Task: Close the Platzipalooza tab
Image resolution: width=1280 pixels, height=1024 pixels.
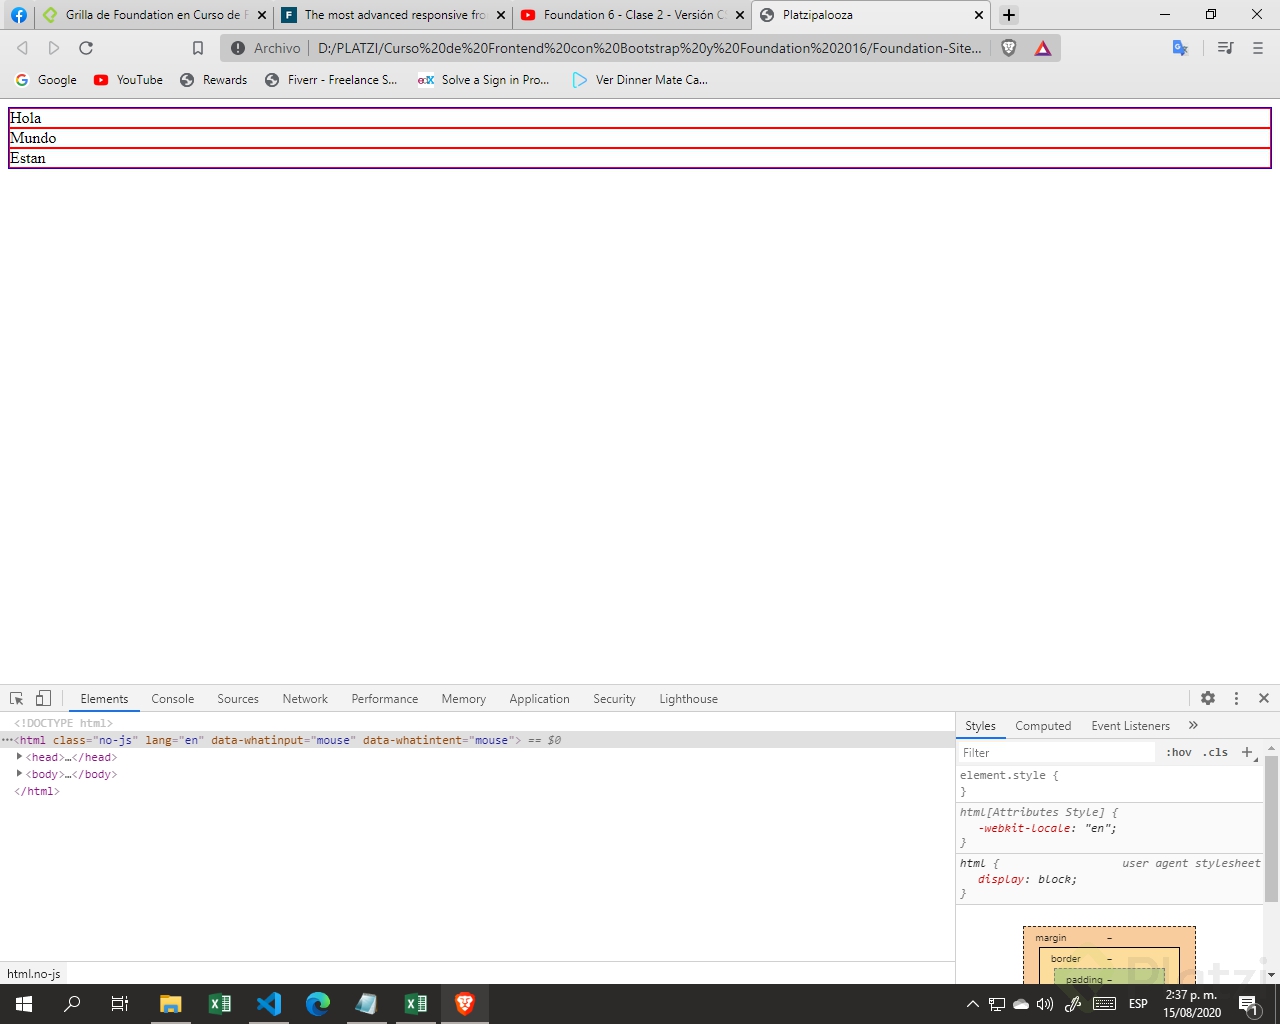Action: point(979,15)
